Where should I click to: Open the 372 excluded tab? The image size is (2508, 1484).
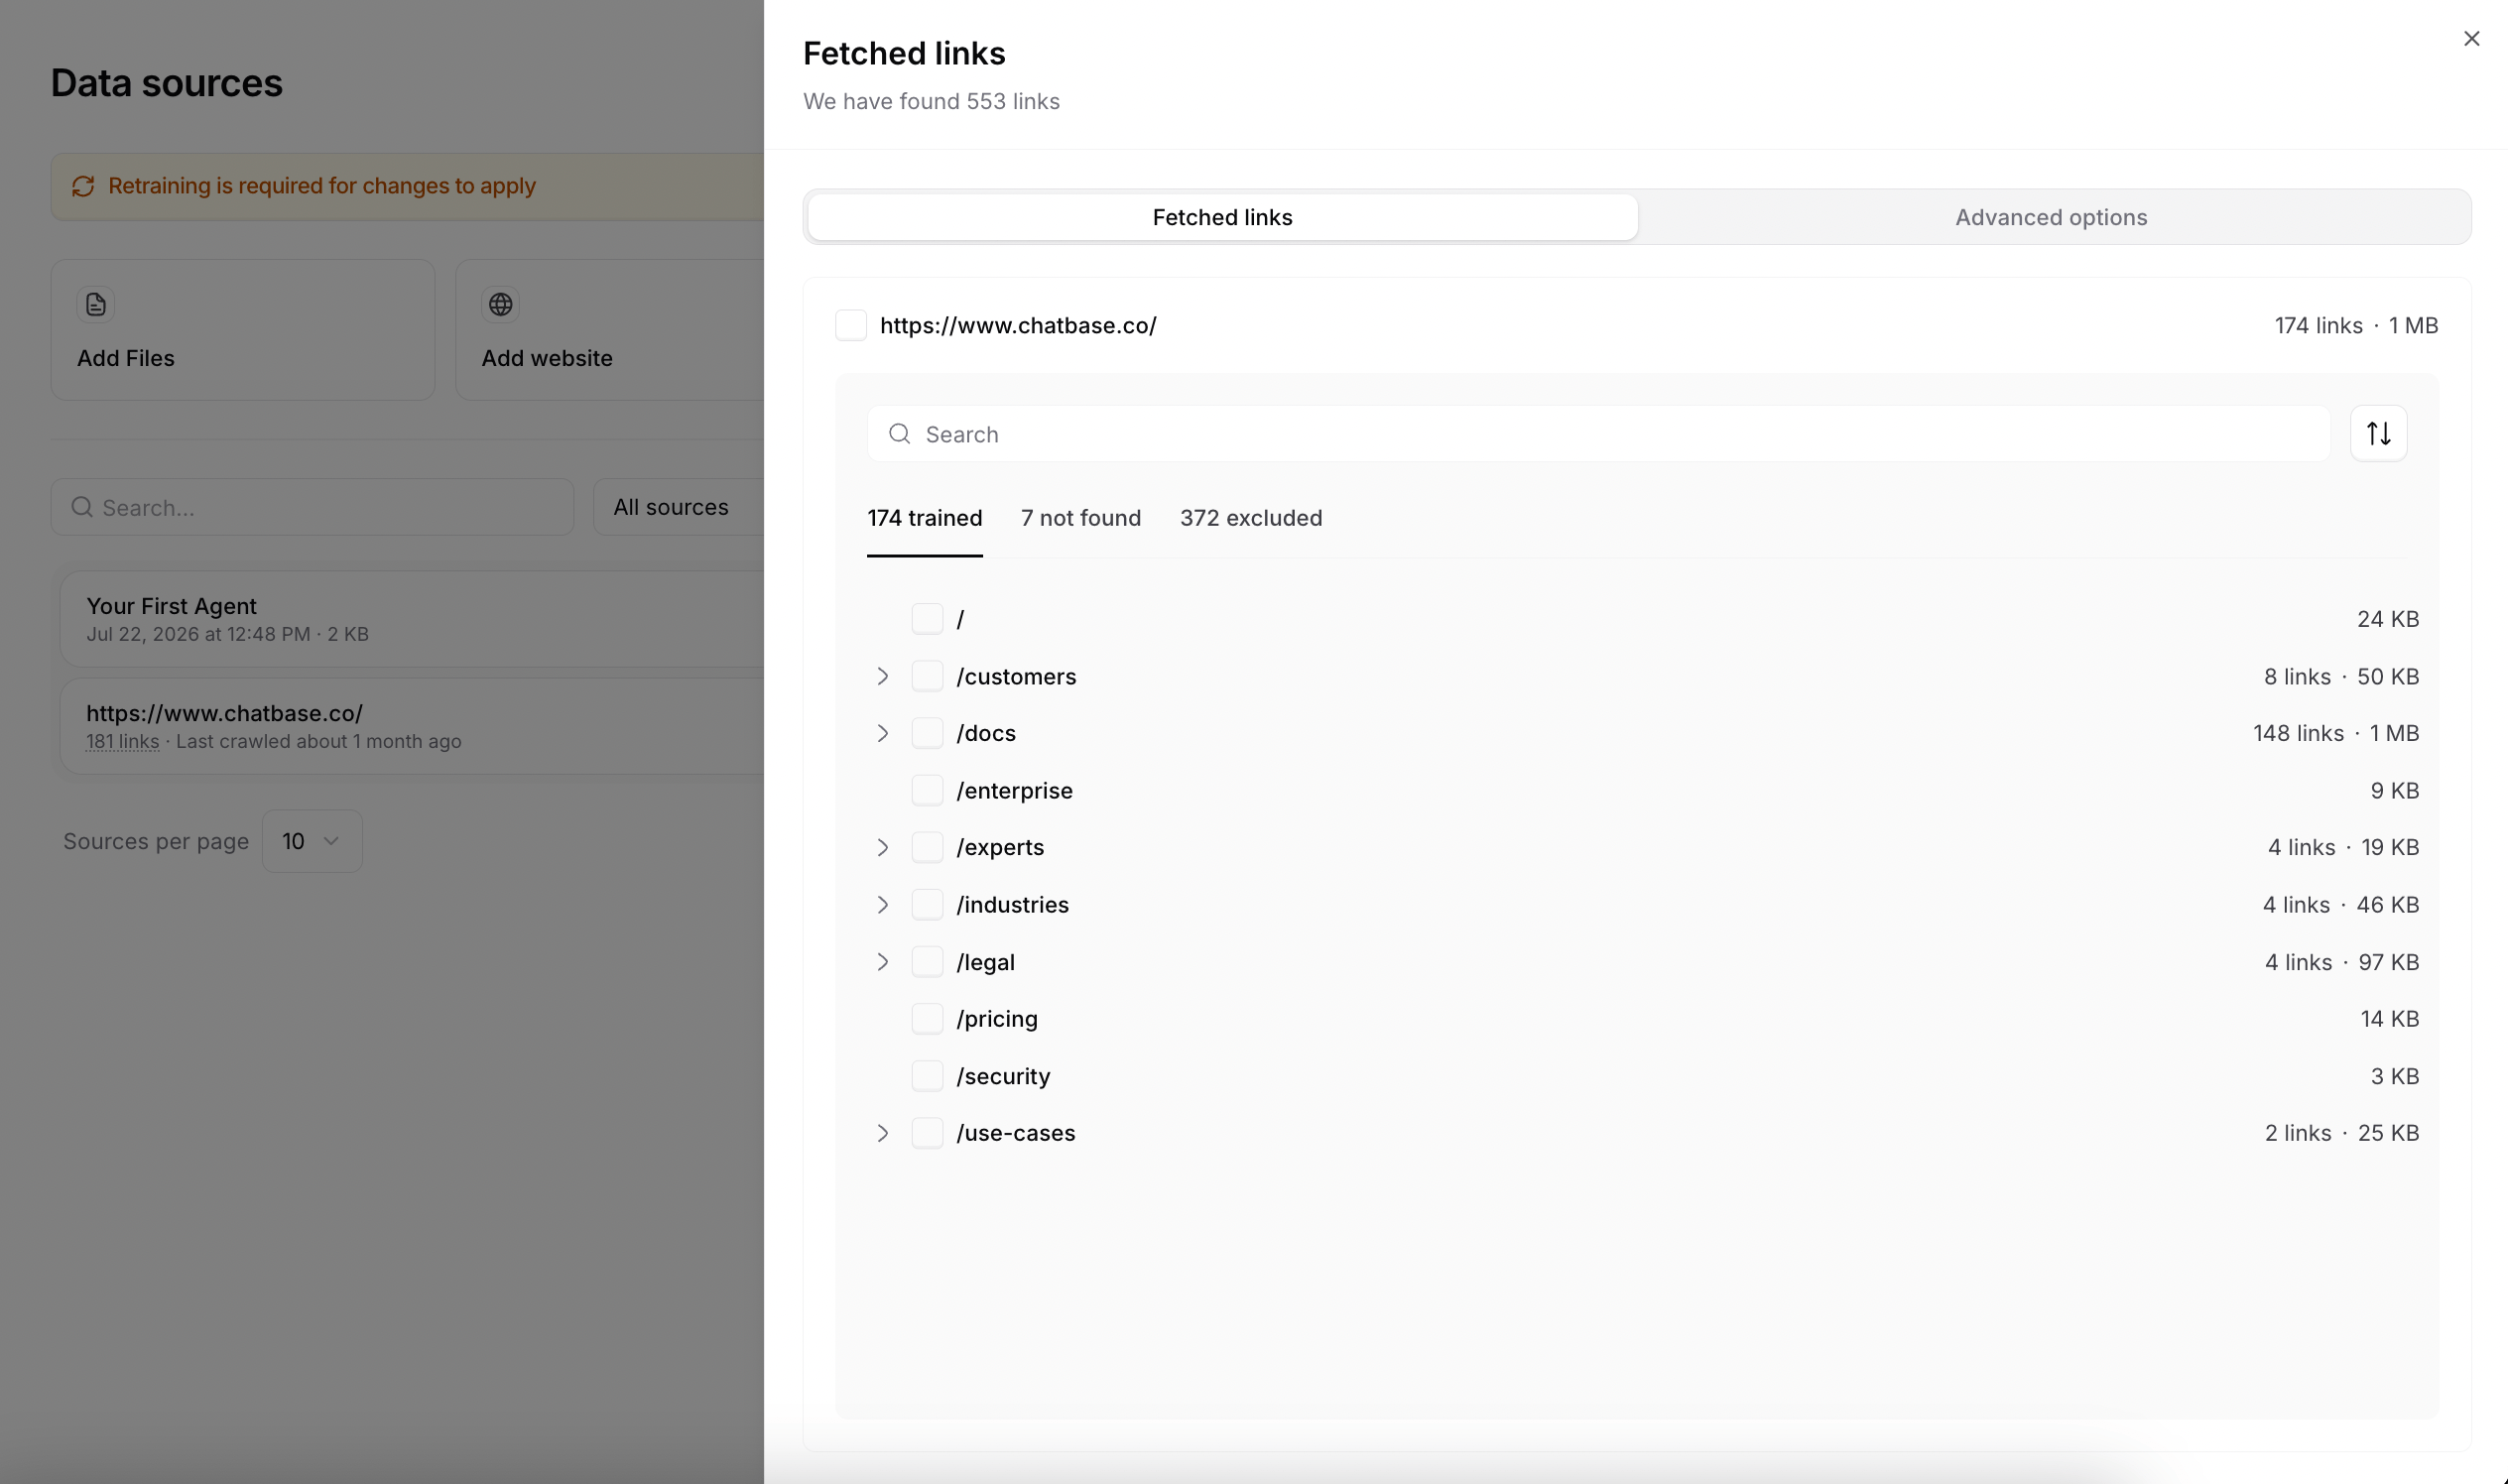point(1250,518)
